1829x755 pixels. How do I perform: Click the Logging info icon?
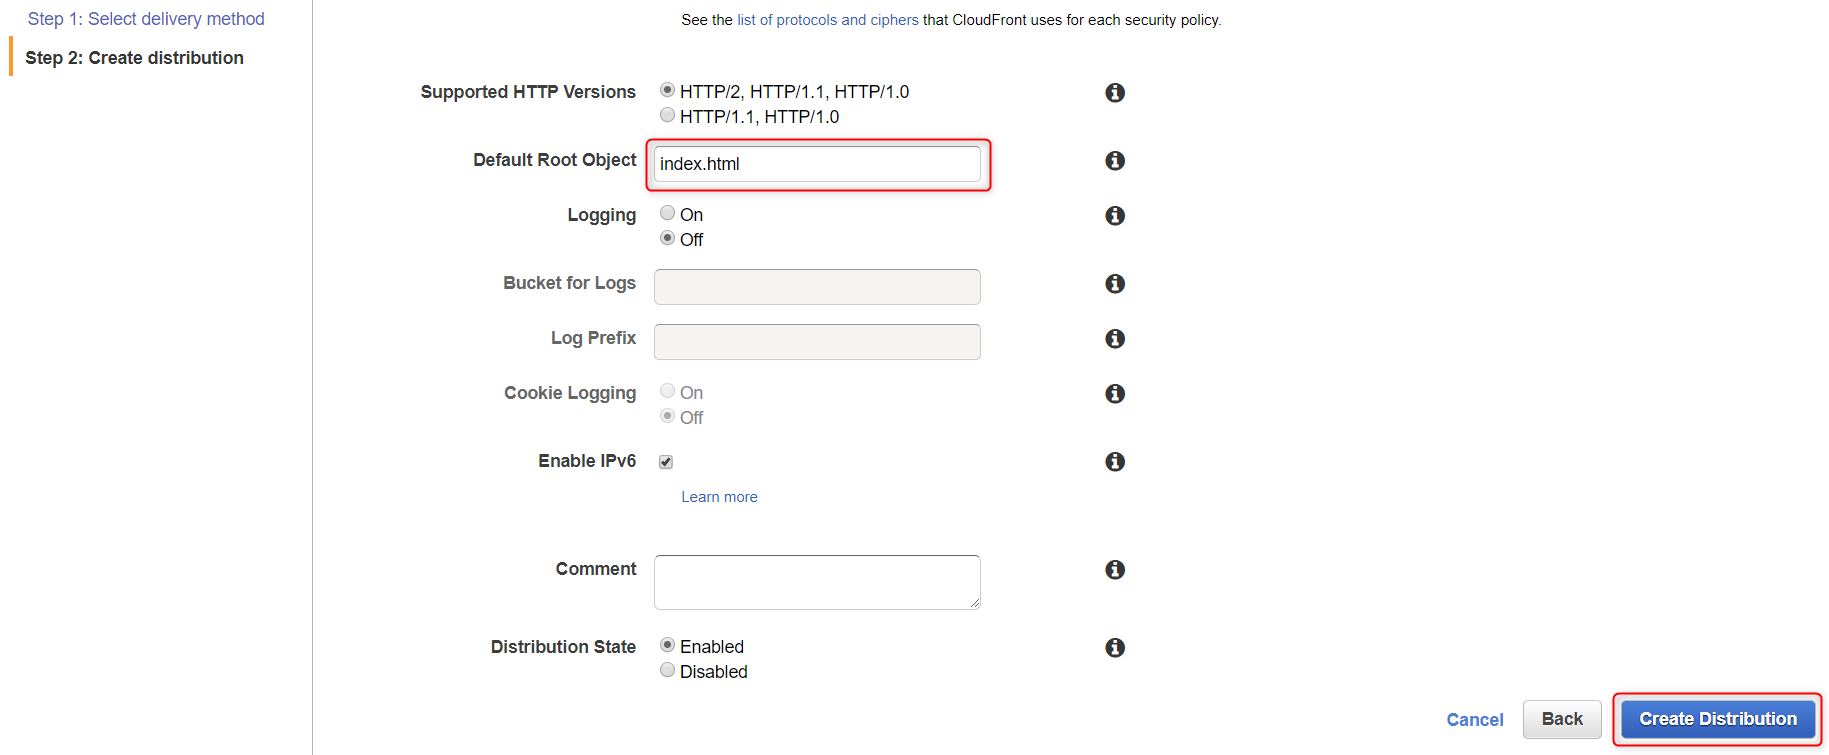coord(1115,216)
